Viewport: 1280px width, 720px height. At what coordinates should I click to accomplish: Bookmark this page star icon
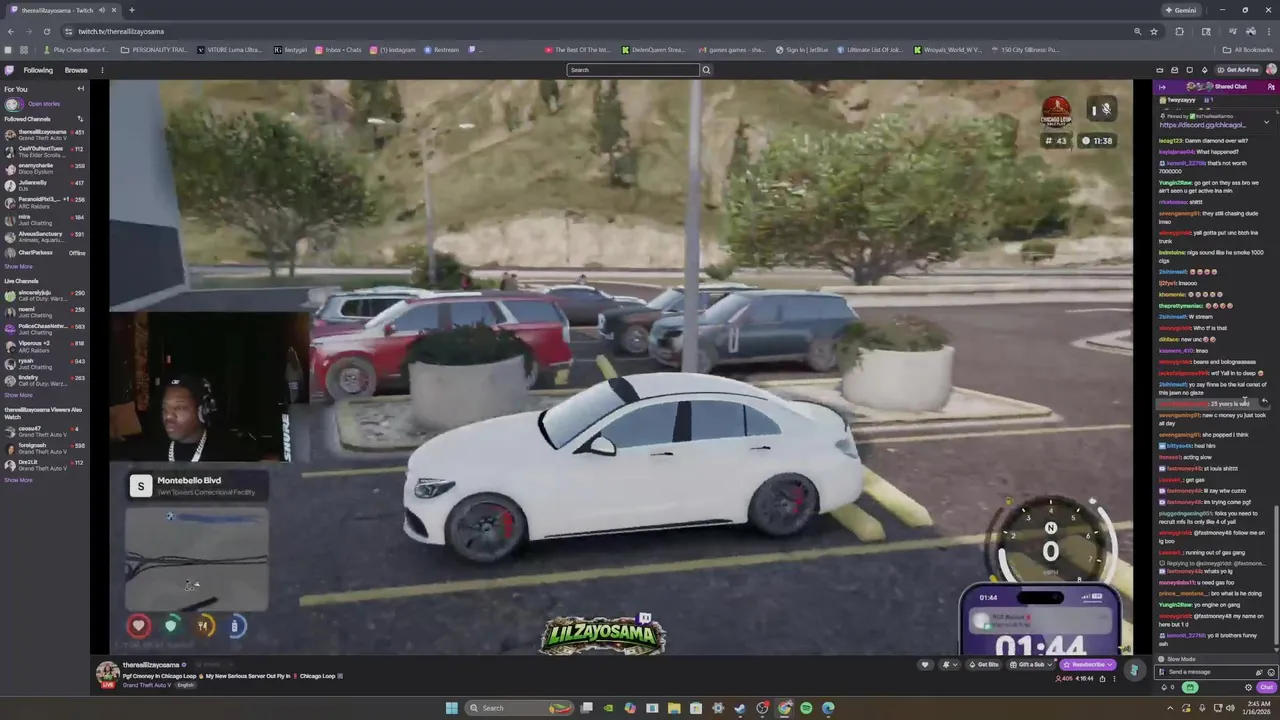(1154, 31)
